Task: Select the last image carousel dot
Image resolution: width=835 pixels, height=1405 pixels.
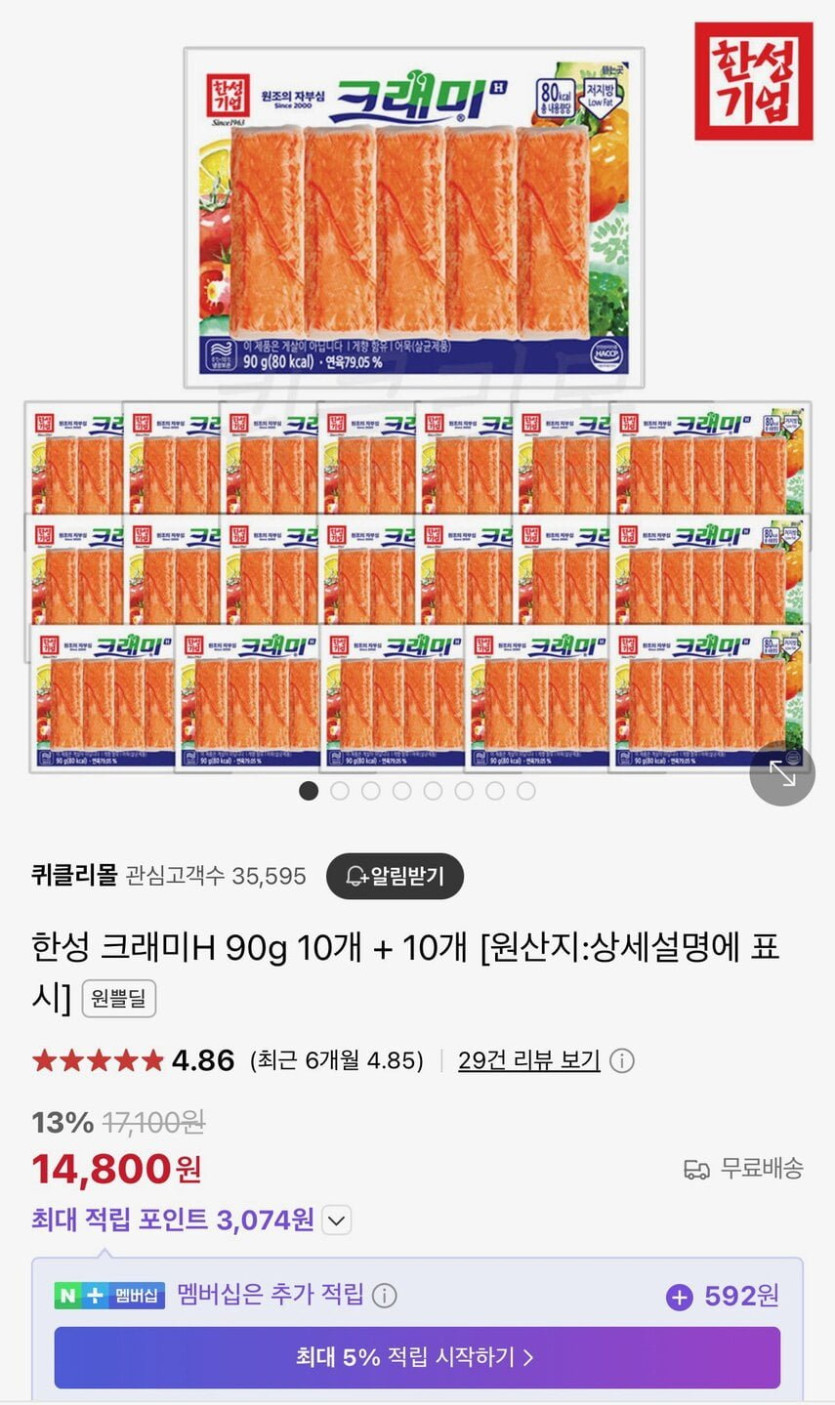Action: click(x=526, y=791)
